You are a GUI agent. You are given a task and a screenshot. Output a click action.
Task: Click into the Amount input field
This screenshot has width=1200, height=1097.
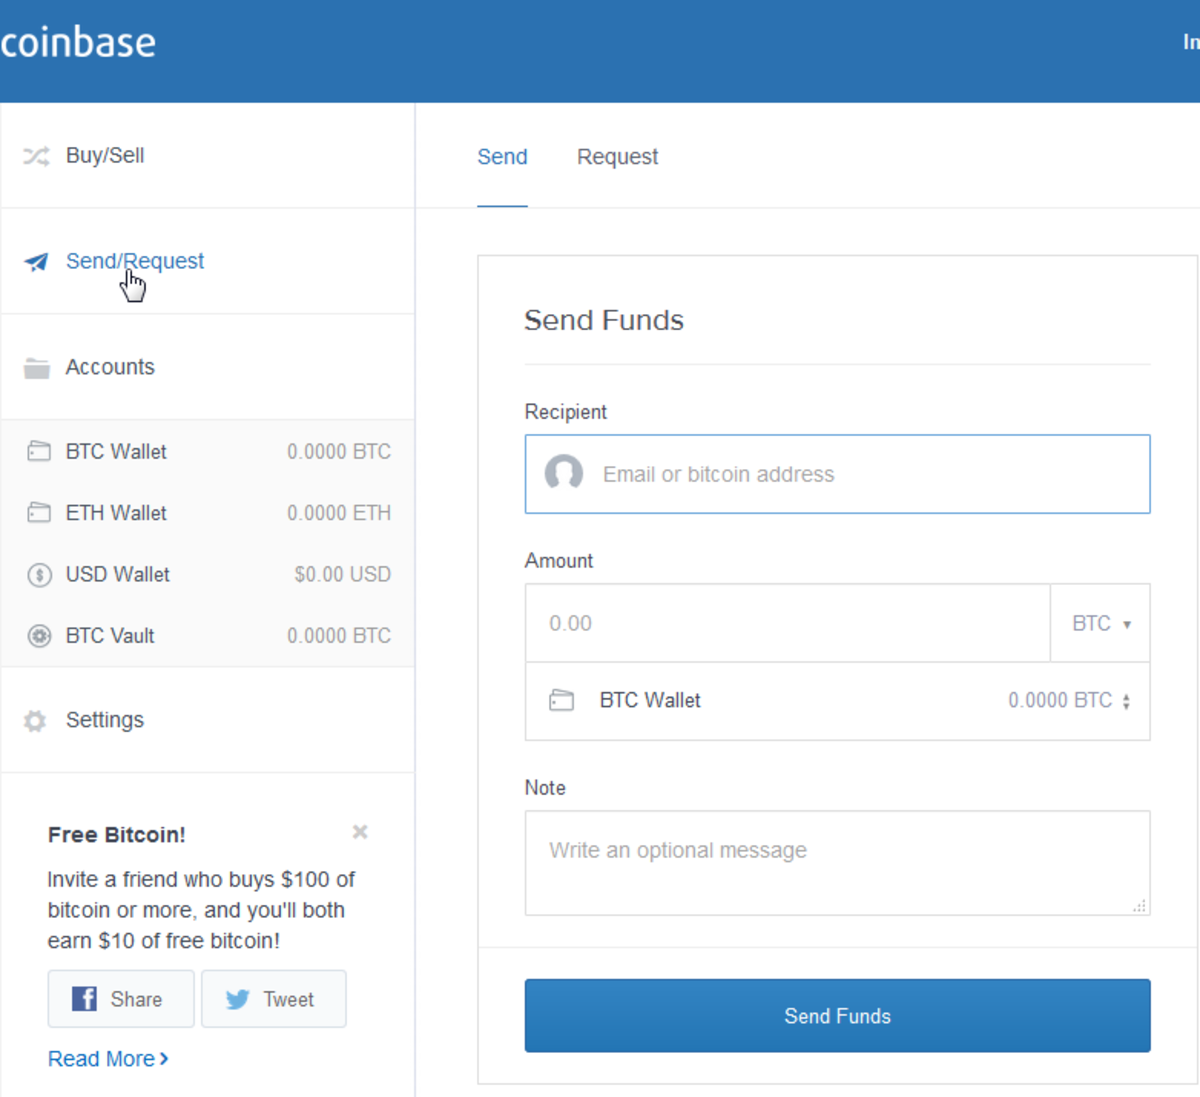coord(787,623)
